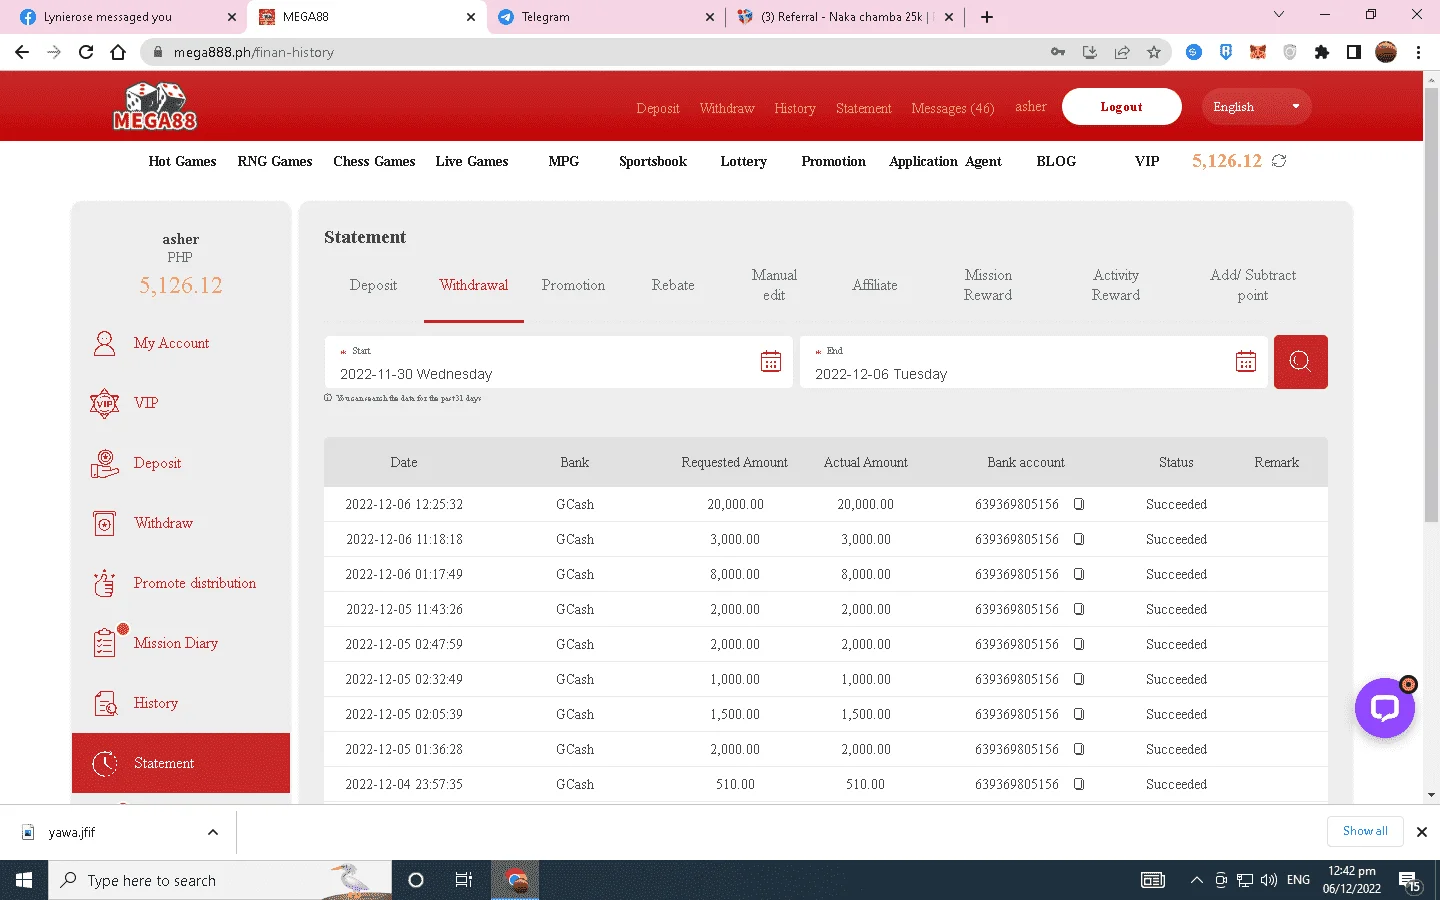The width and height of the screenshot is (1440, 900).
Task: Open the English language dropdown
Action: [x=1257, y=106]
